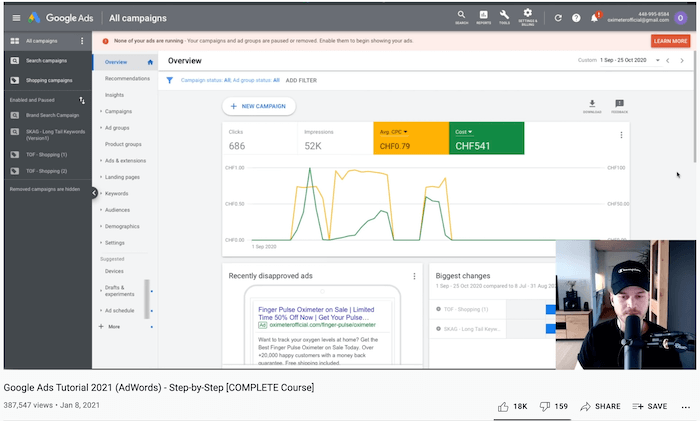The height and width of the screenshot is (421, 700).
Task: Open the Reports icon
Action: click(x=483, y=17)
